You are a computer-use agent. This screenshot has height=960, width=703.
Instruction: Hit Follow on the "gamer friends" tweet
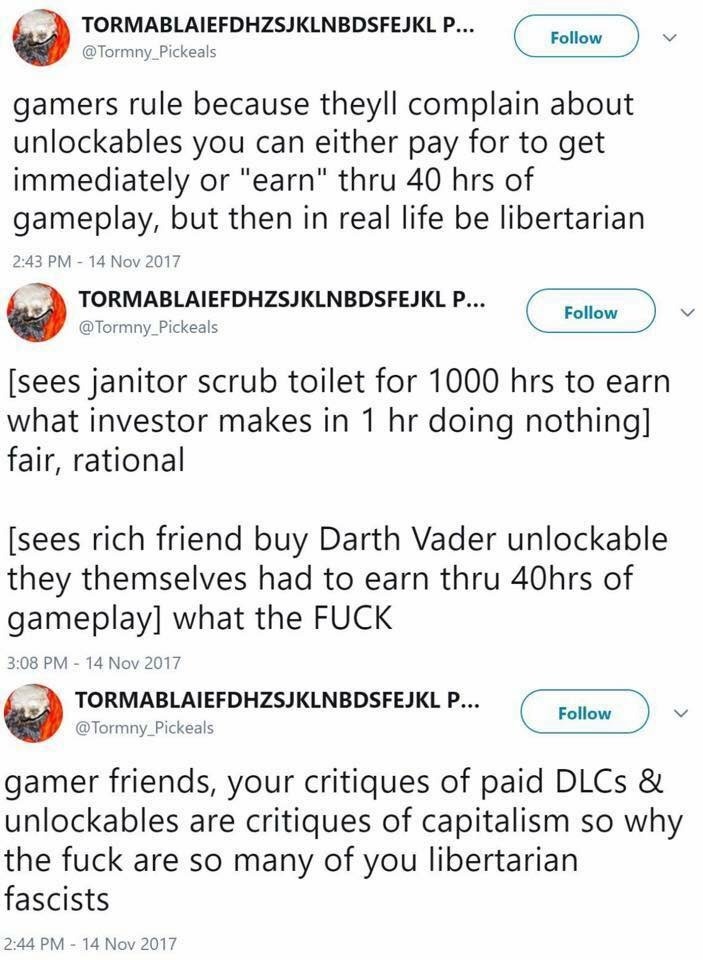tap(584, 713)
